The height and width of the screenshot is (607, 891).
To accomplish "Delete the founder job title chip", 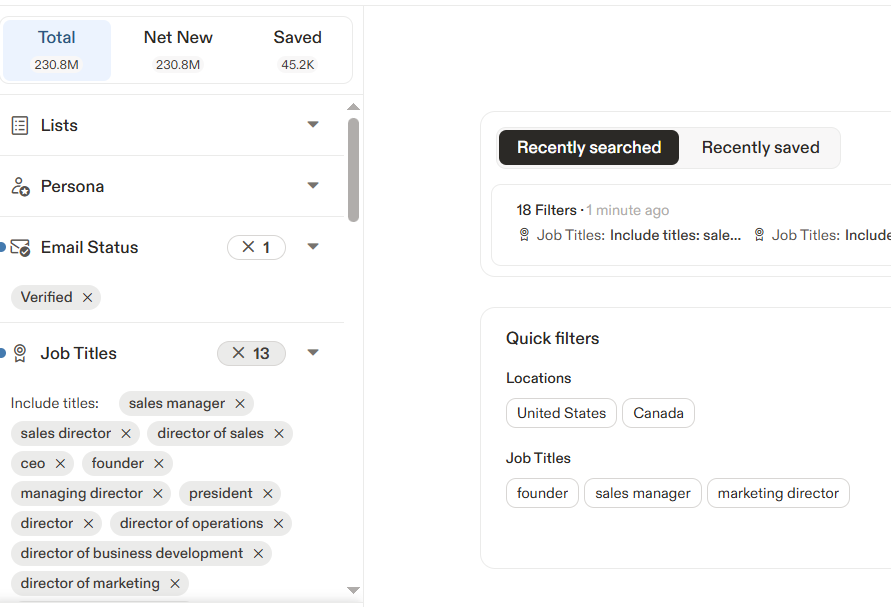I will 159,464.
